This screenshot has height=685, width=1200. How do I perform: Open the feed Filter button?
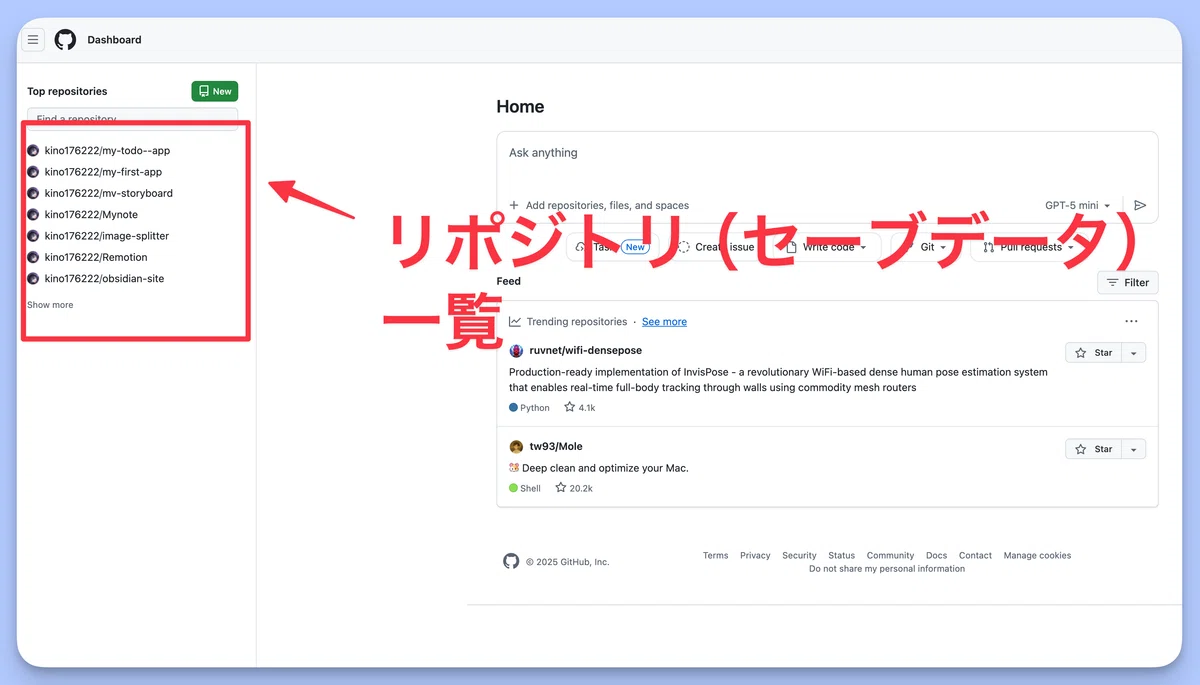pos(1128,283)
